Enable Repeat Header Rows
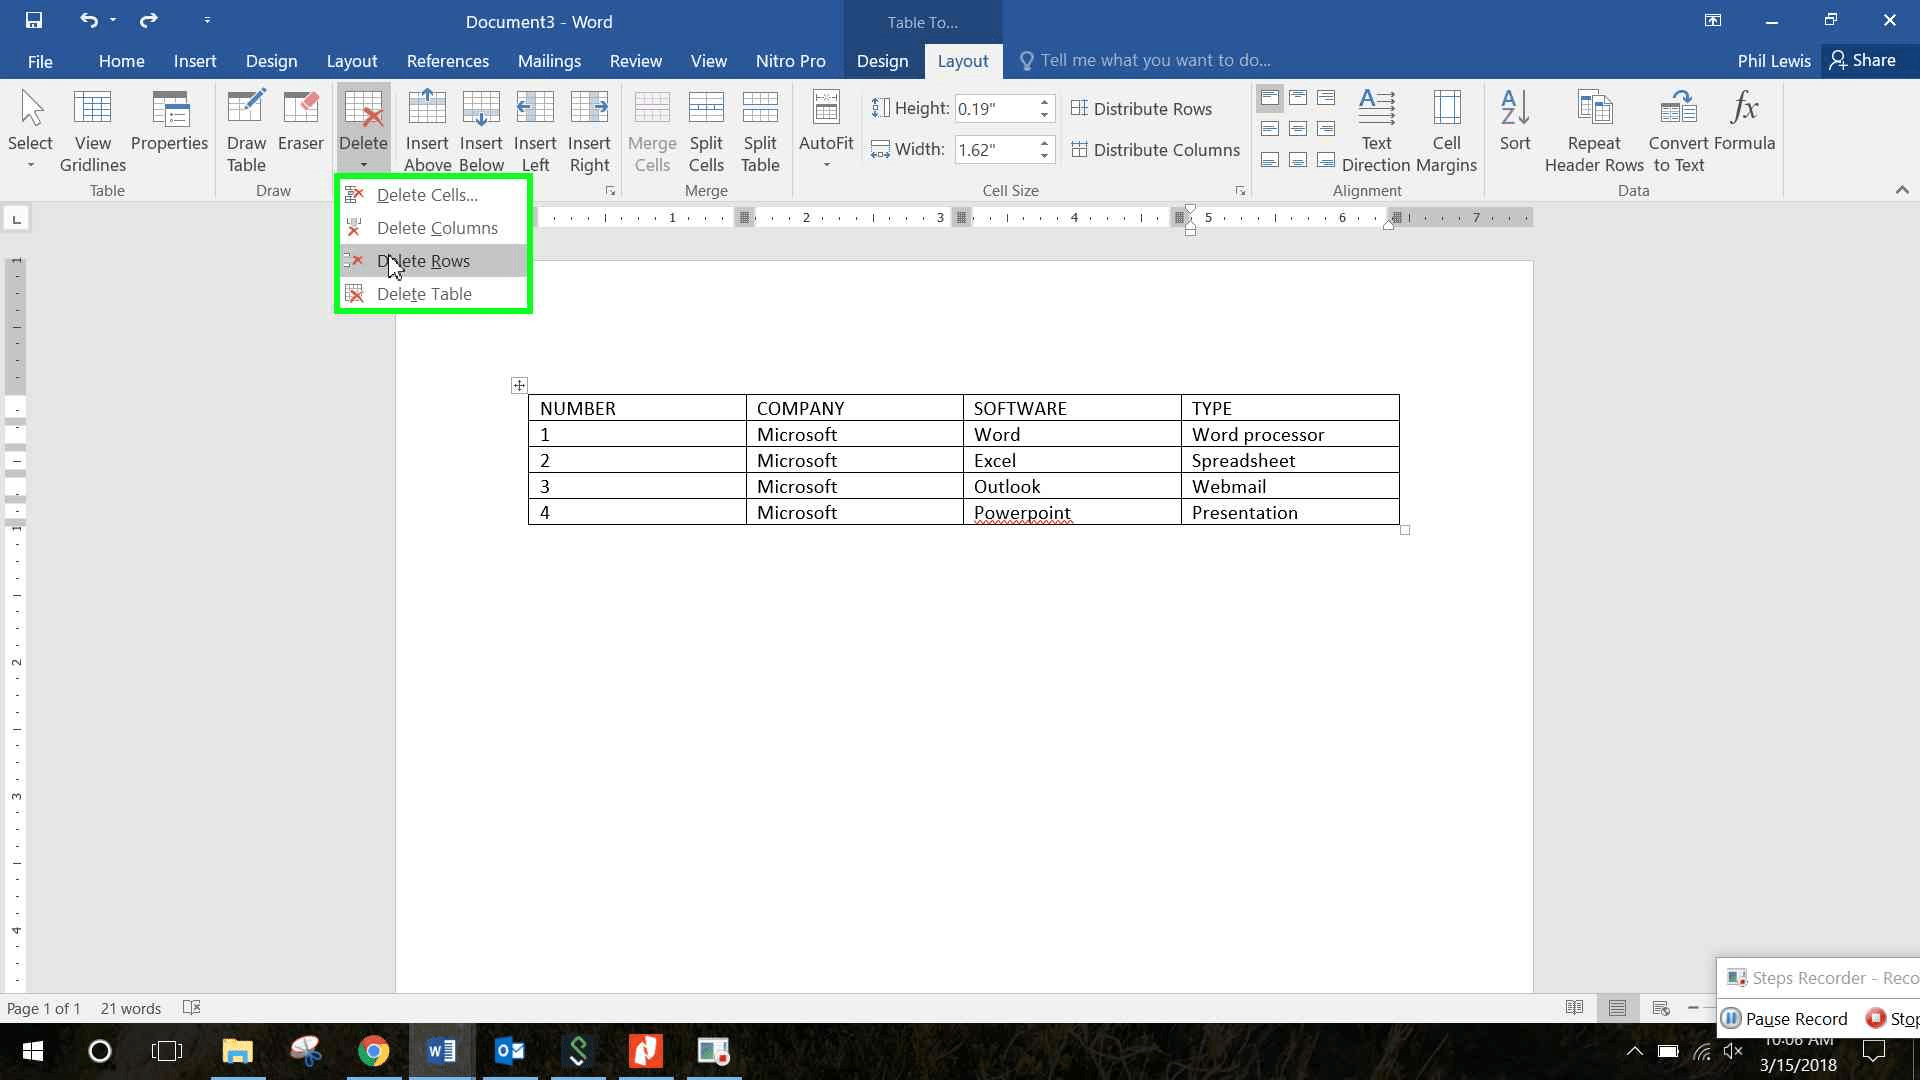Screen dimensions: 1920x1080 pyautogui.click(x=1593, y=128)
